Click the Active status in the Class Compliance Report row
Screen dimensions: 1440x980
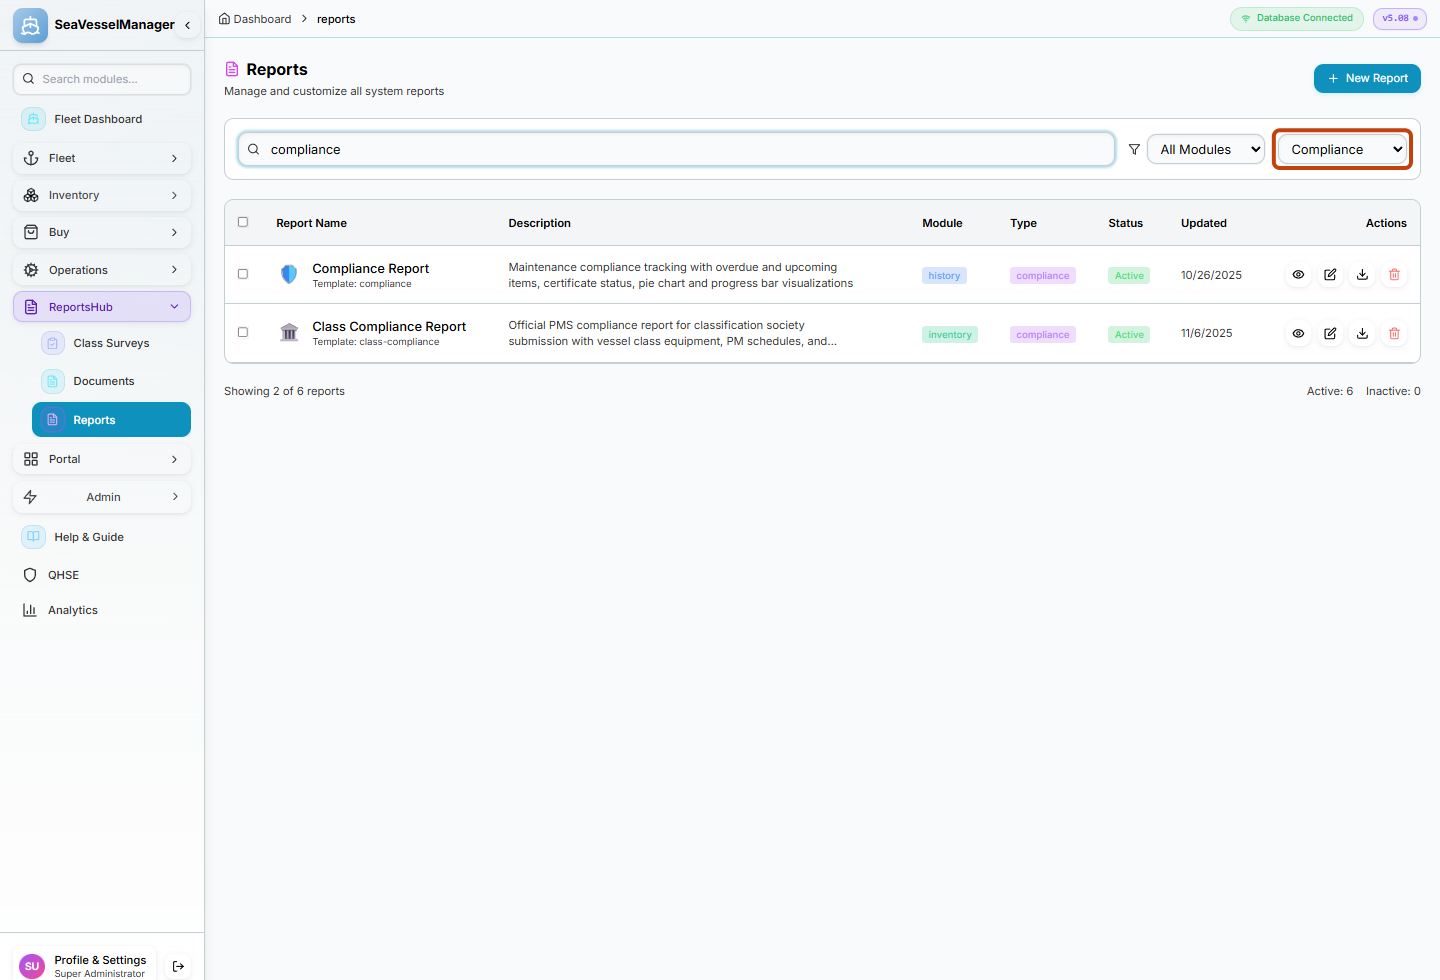[1129, 335]
